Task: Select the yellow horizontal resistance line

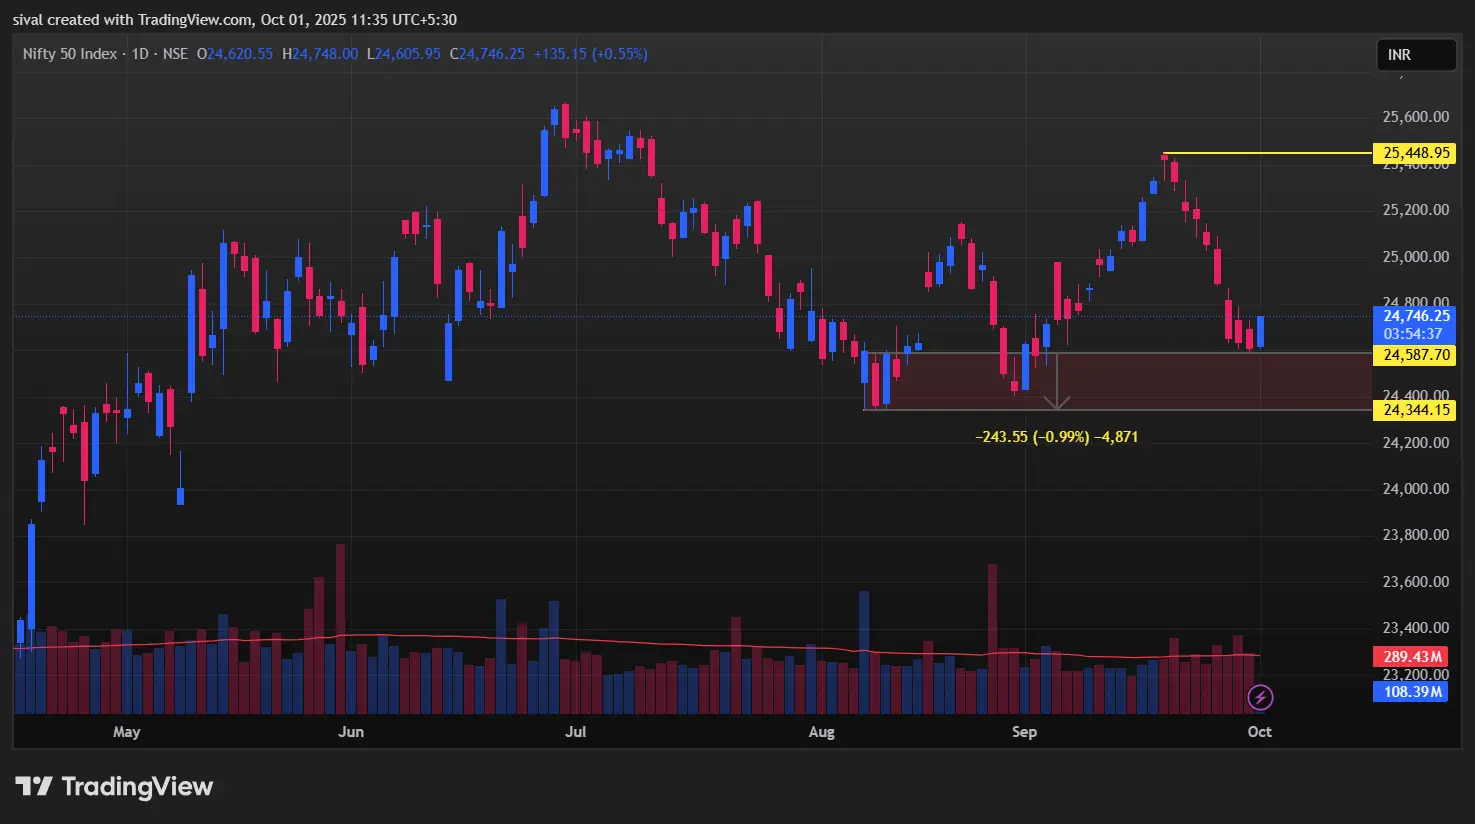Action: pyautogui.click(x=1270, y=153)
